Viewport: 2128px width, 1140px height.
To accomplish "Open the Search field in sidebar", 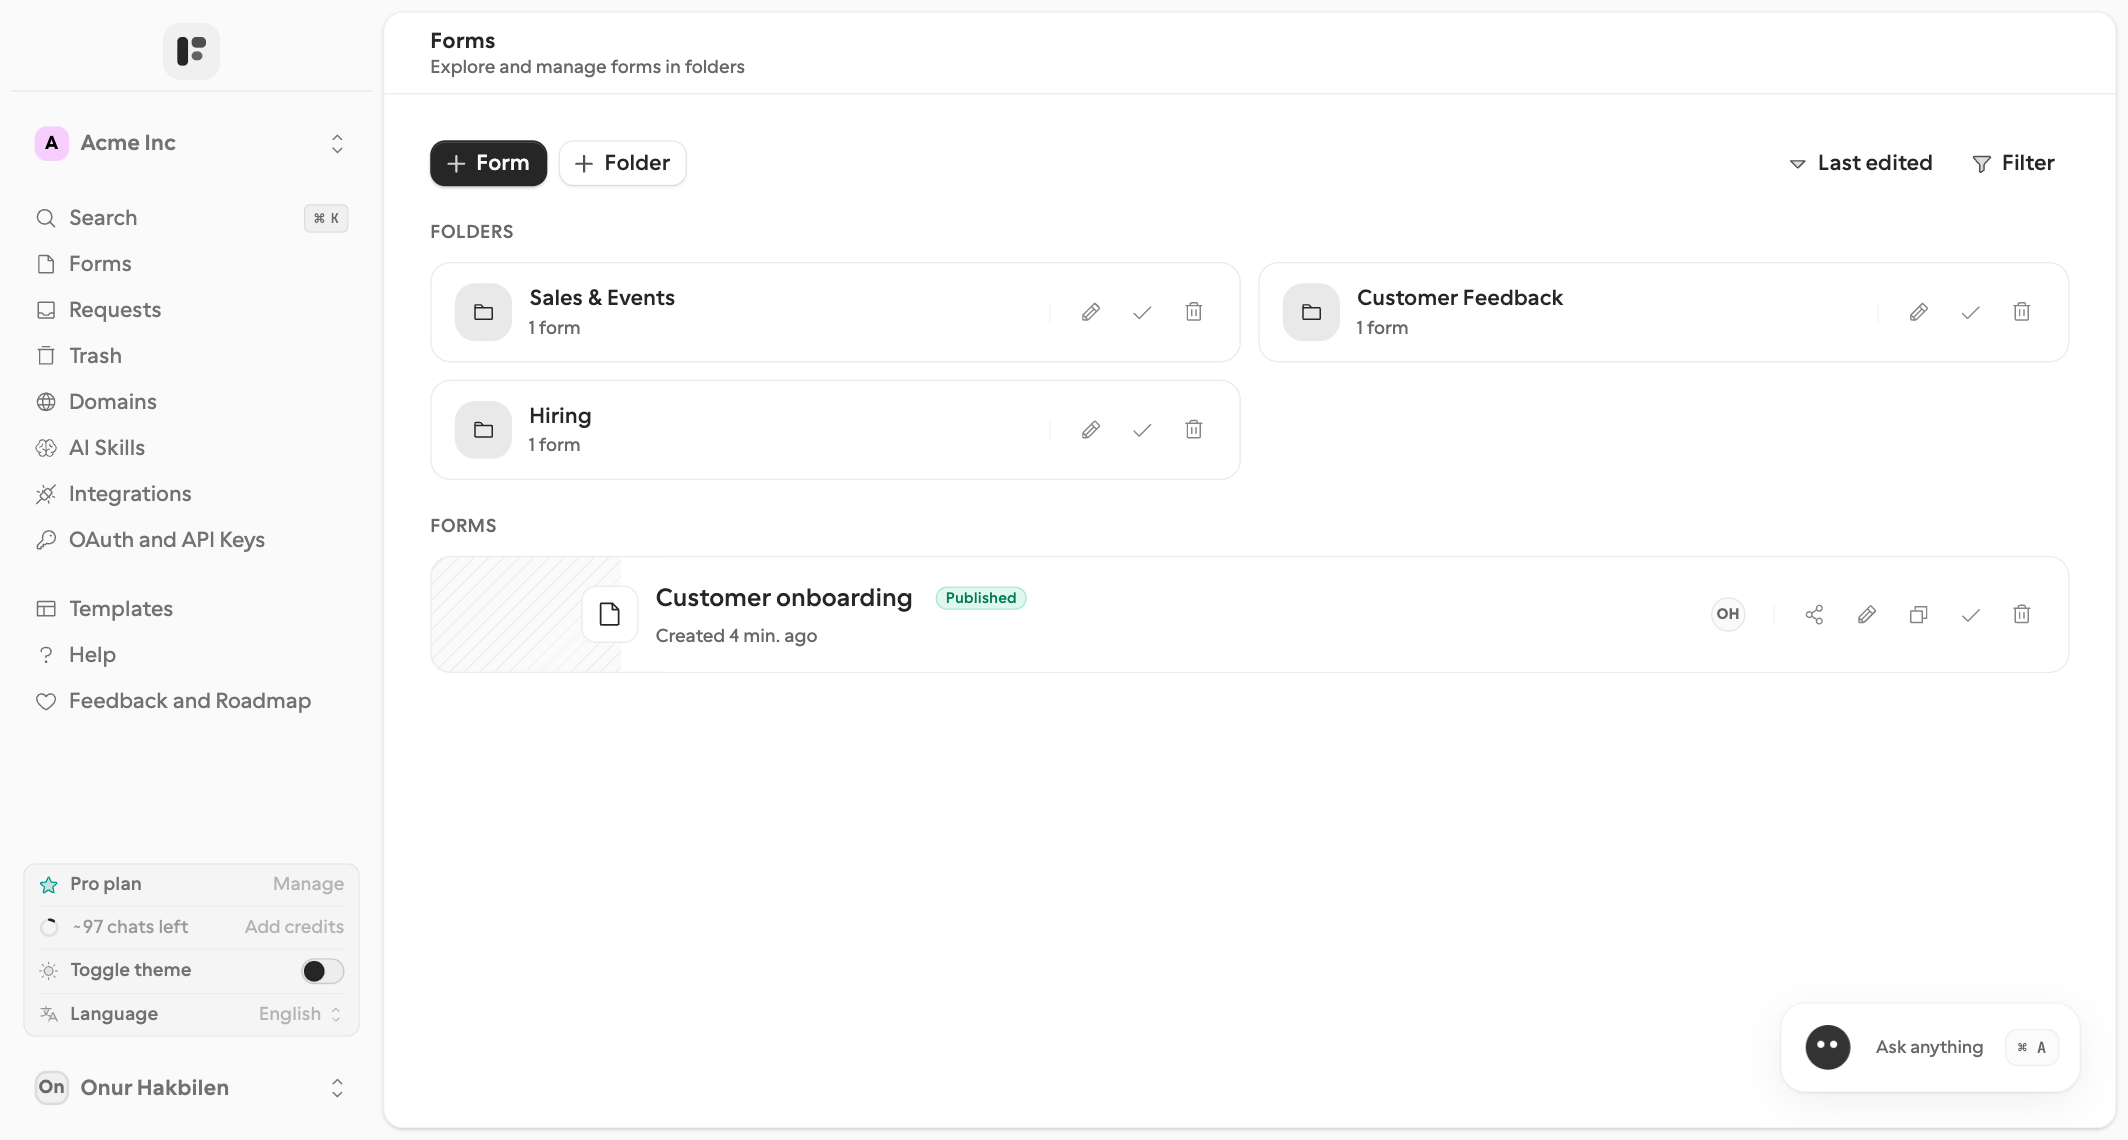I will (x=191, y=218).
